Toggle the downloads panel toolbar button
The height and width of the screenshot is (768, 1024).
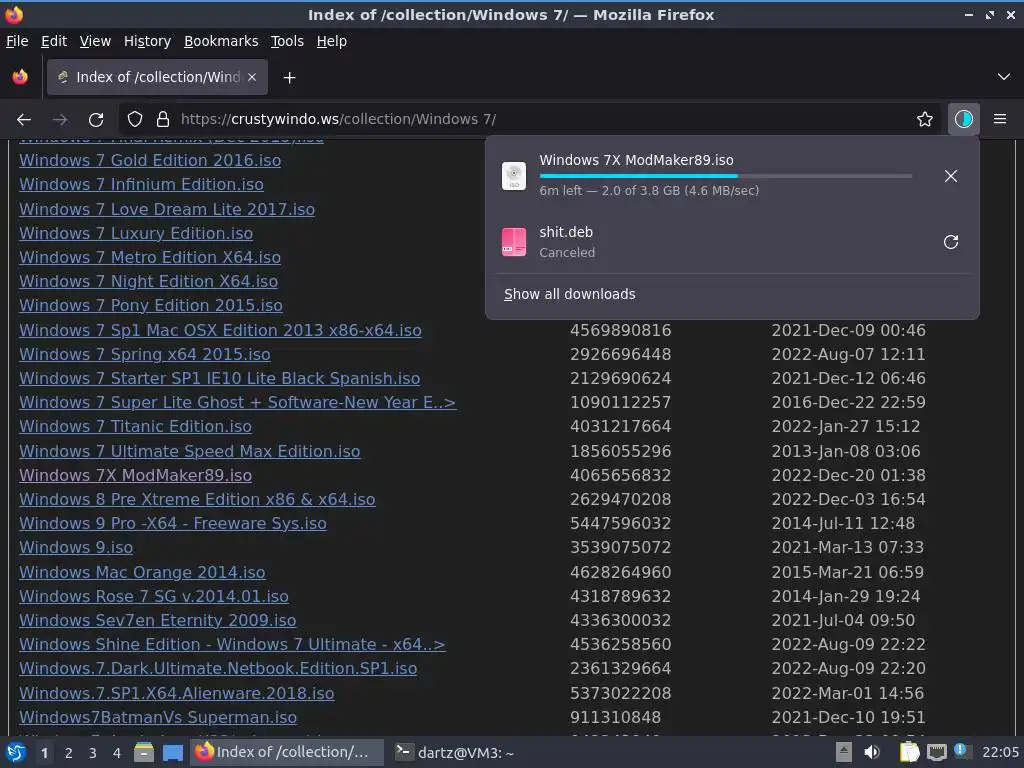point(963,119)
